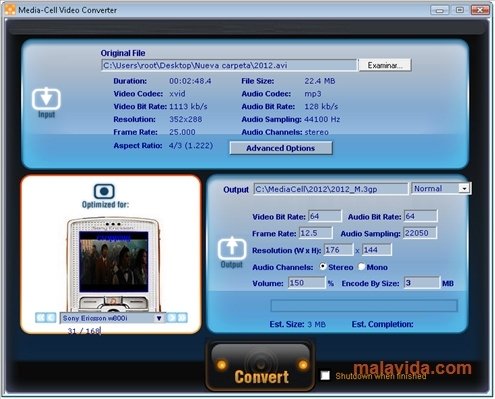Screen dimensions: 495x399
Task: Go to the last device with double-right arrow
Action: tap(182, 317)
